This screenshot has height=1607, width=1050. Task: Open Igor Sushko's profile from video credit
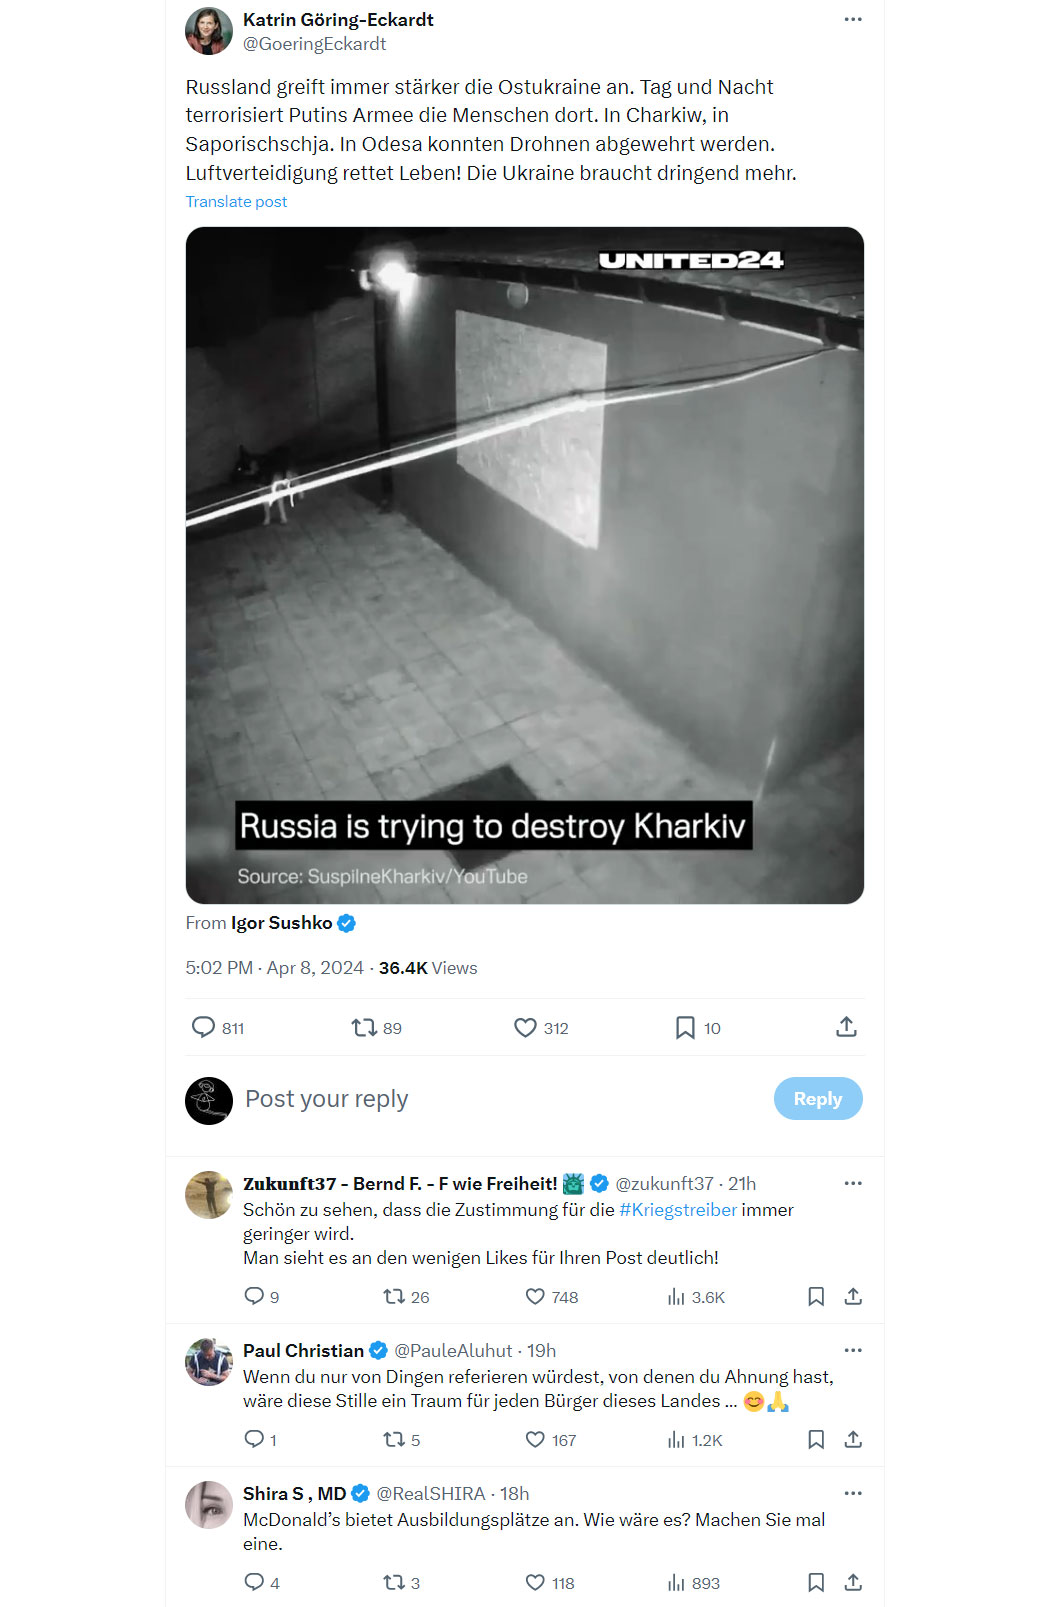tap(282, 923)
